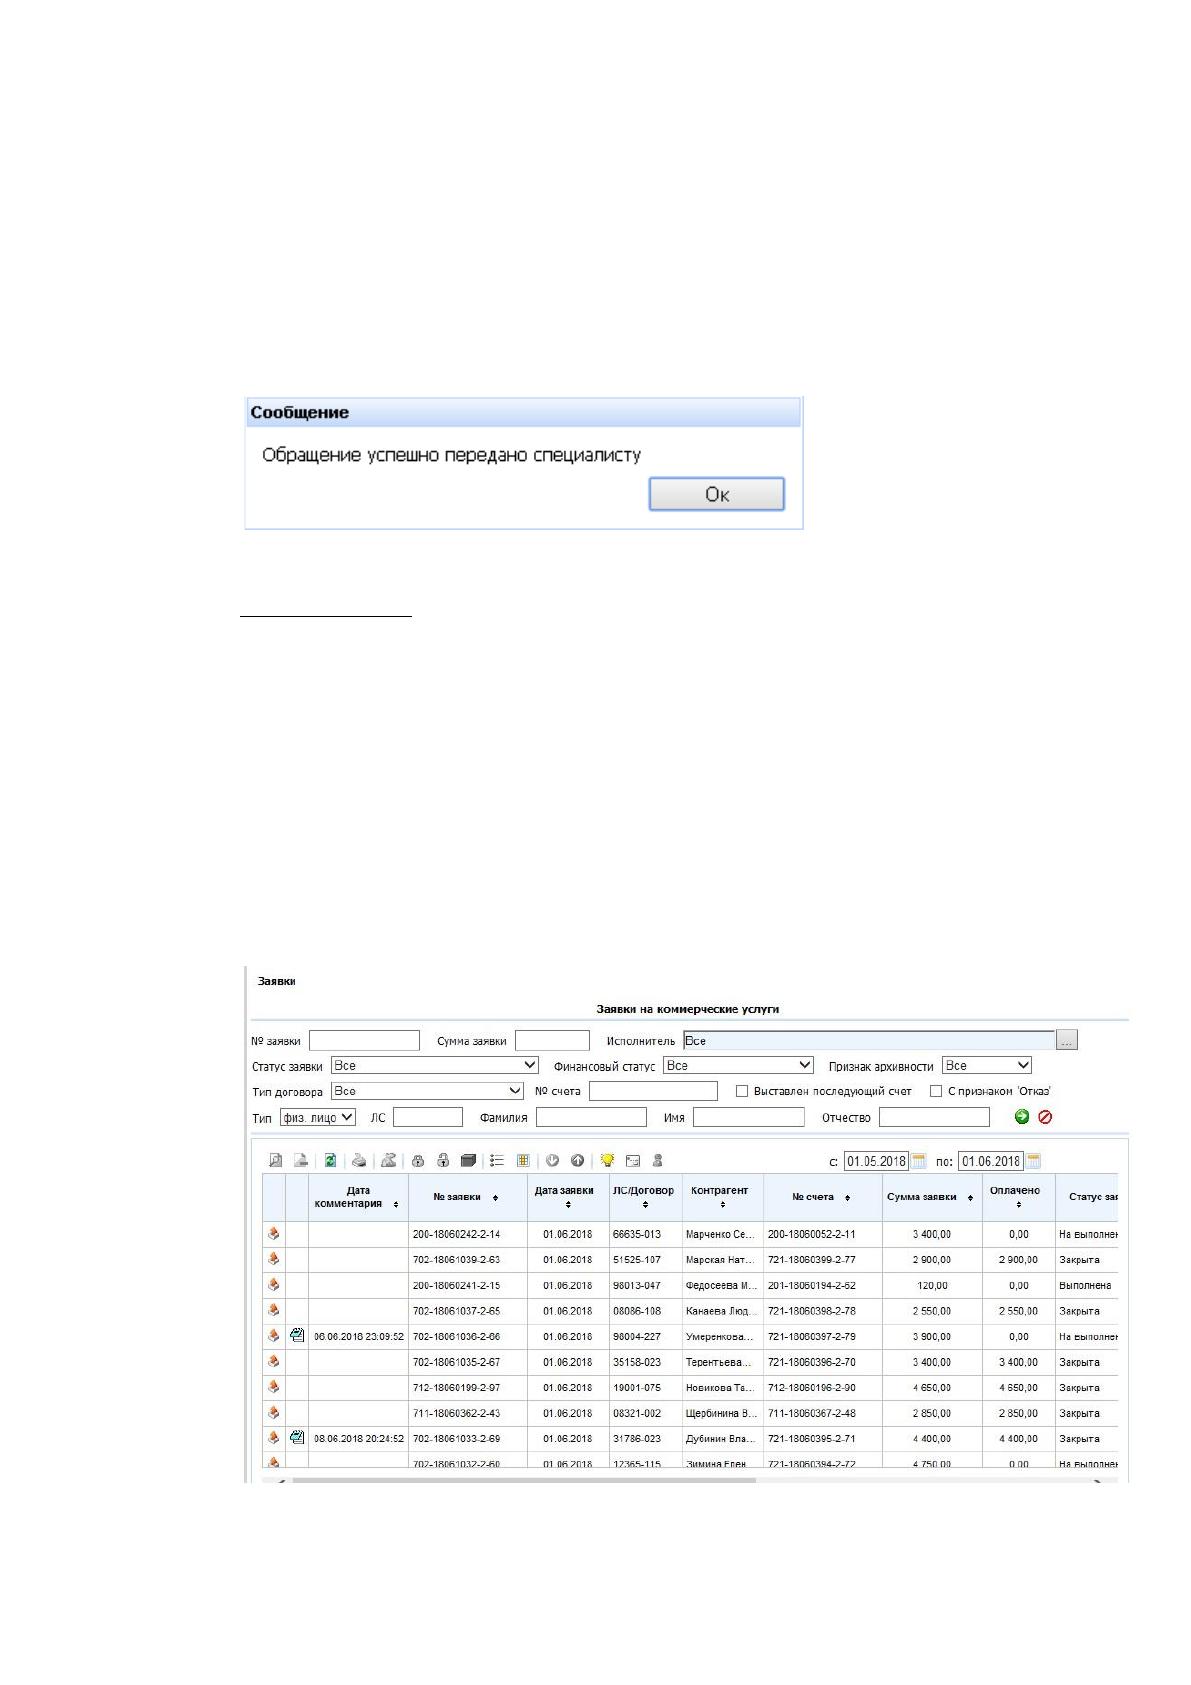The width and height of the screenshot is (1191, 1685).
Task: Click the Ok button in message dialog
Action: tap(716, 494)
